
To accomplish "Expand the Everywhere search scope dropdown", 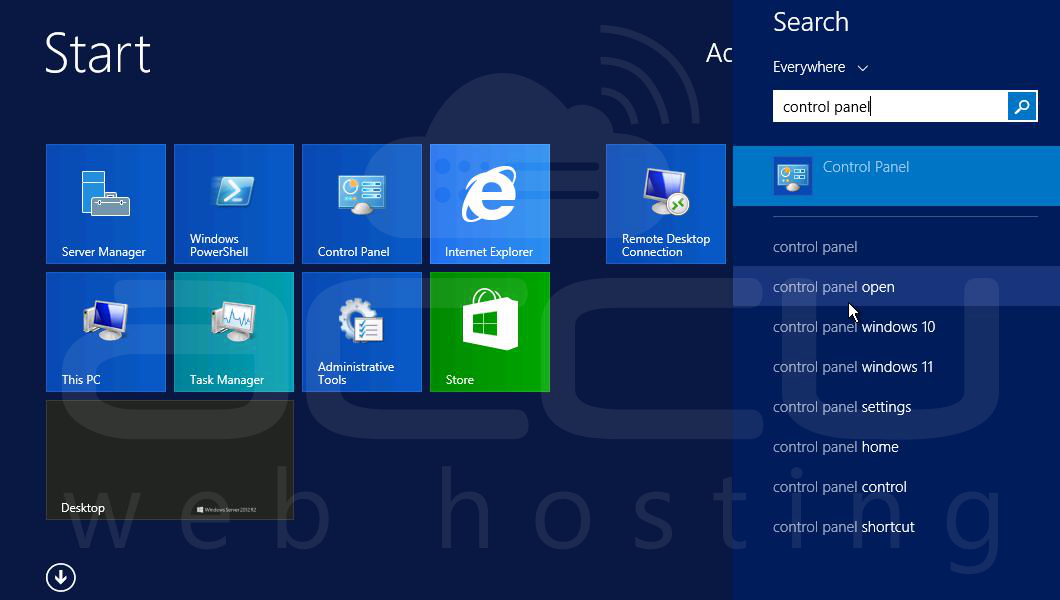I will click(x=821, y=67).
